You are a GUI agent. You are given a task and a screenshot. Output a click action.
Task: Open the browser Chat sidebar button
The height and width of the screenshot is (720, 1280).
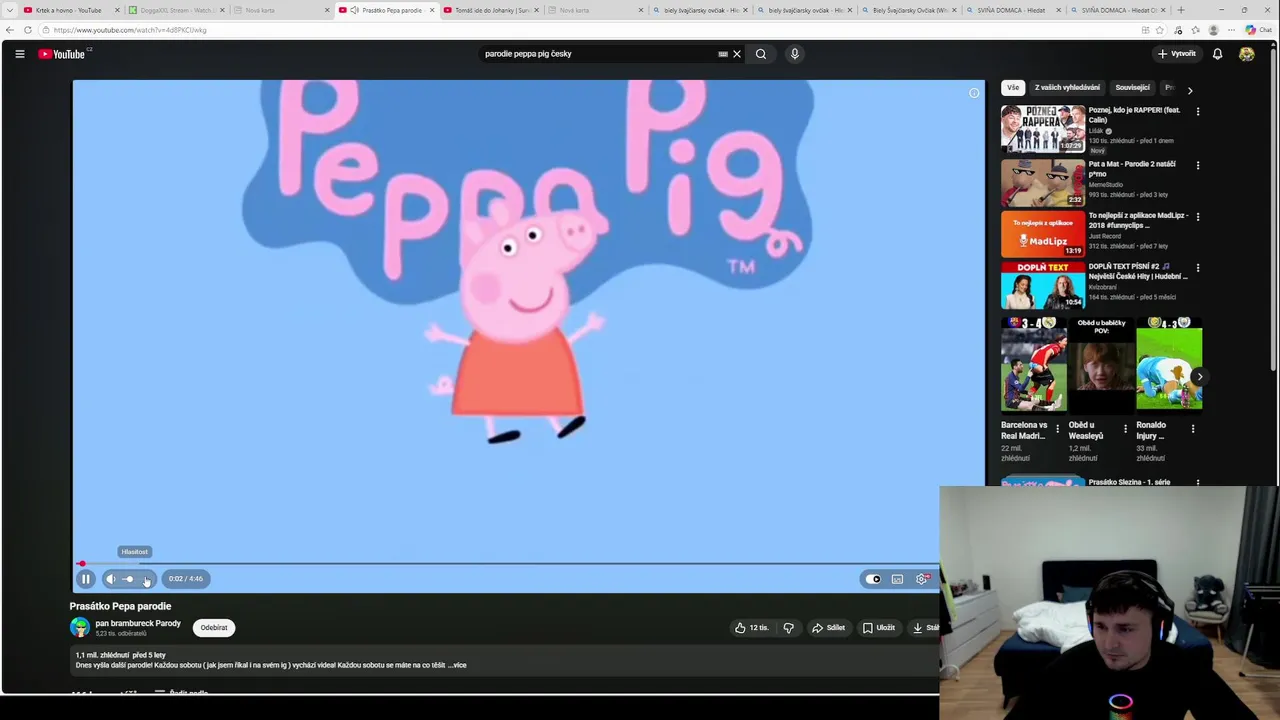tap(1258, 30)
